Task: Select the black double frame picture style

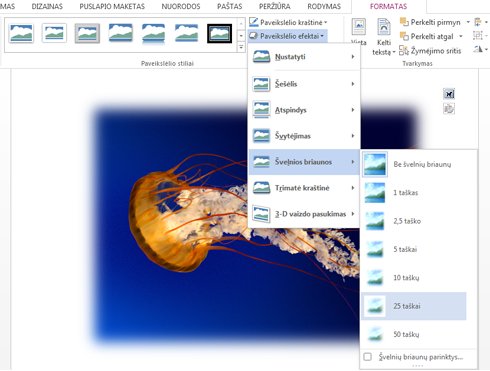Action: (219, 33)
